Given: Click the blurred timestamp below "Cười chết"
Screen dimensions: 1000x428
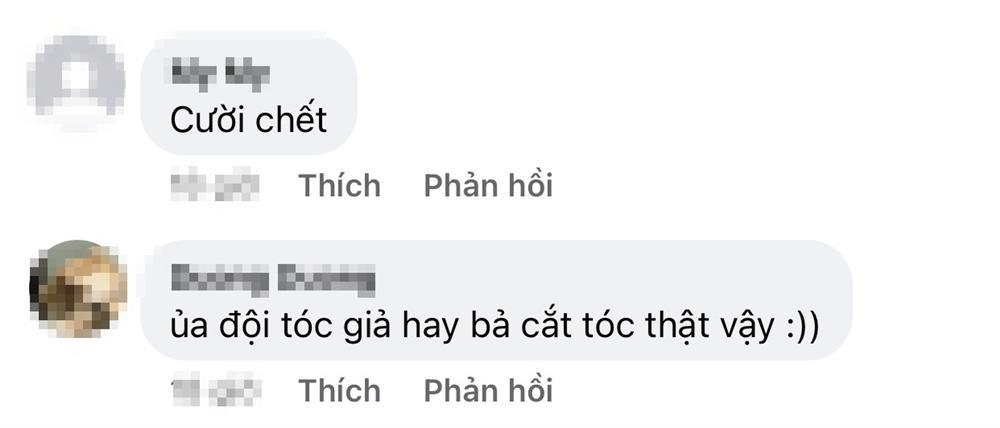Looking at the screenshot, I should 216,186.
